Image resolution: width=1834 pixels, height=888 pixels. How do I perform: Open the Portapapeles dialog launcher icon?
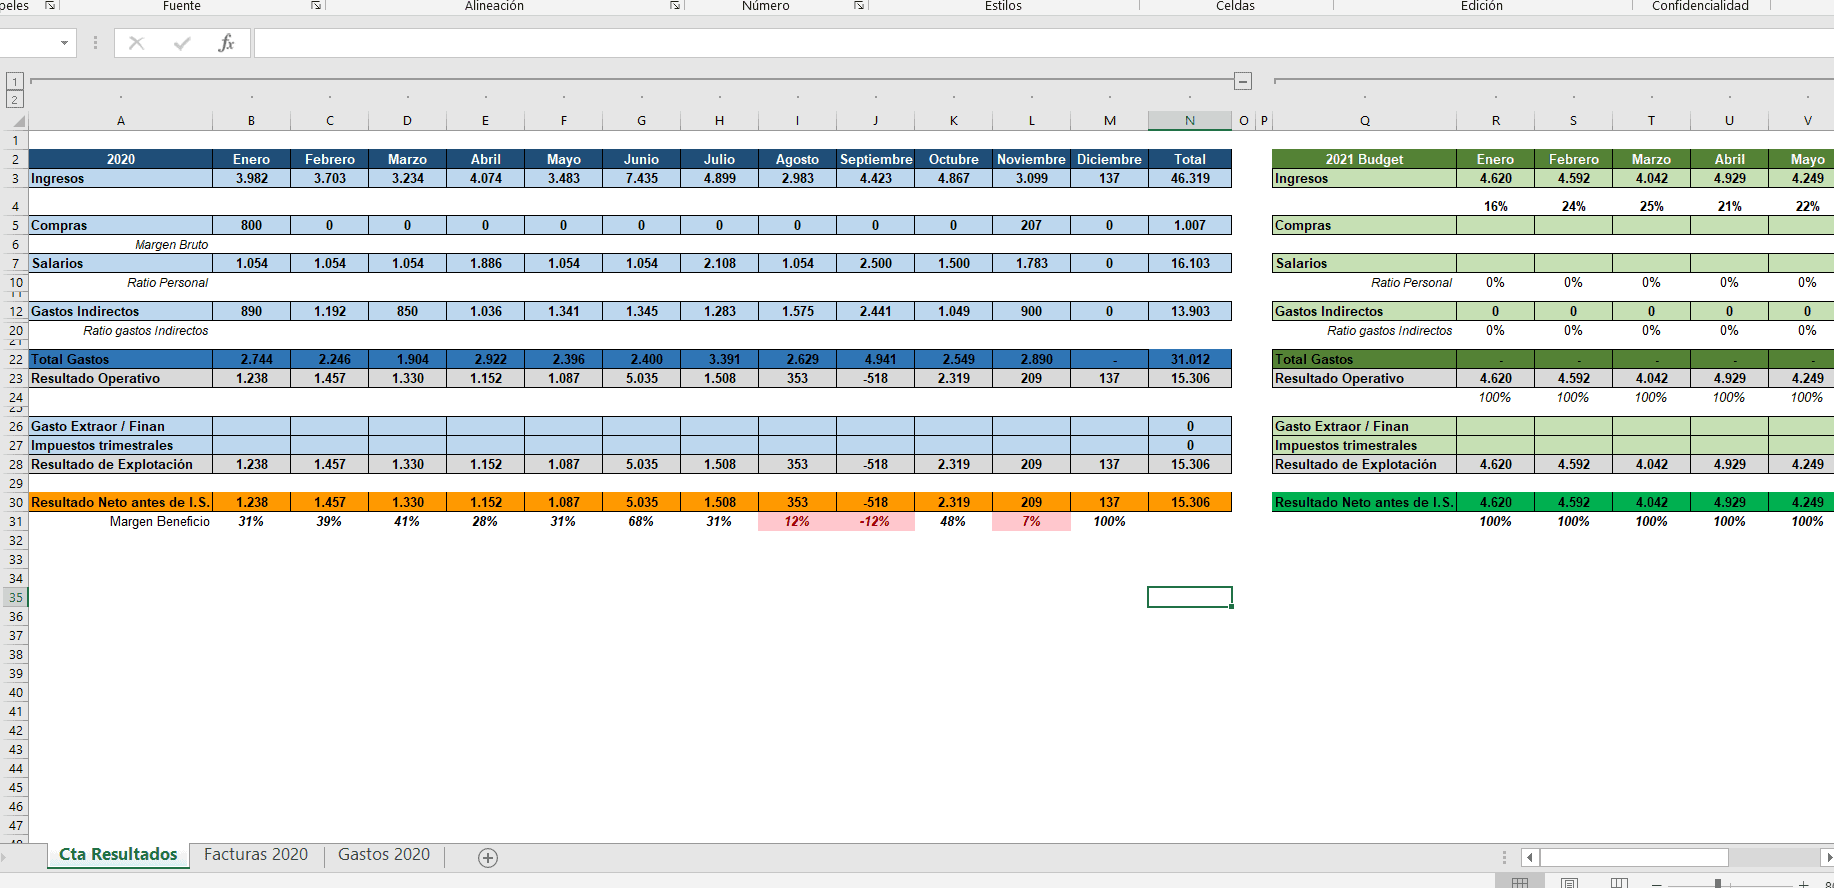50,6
